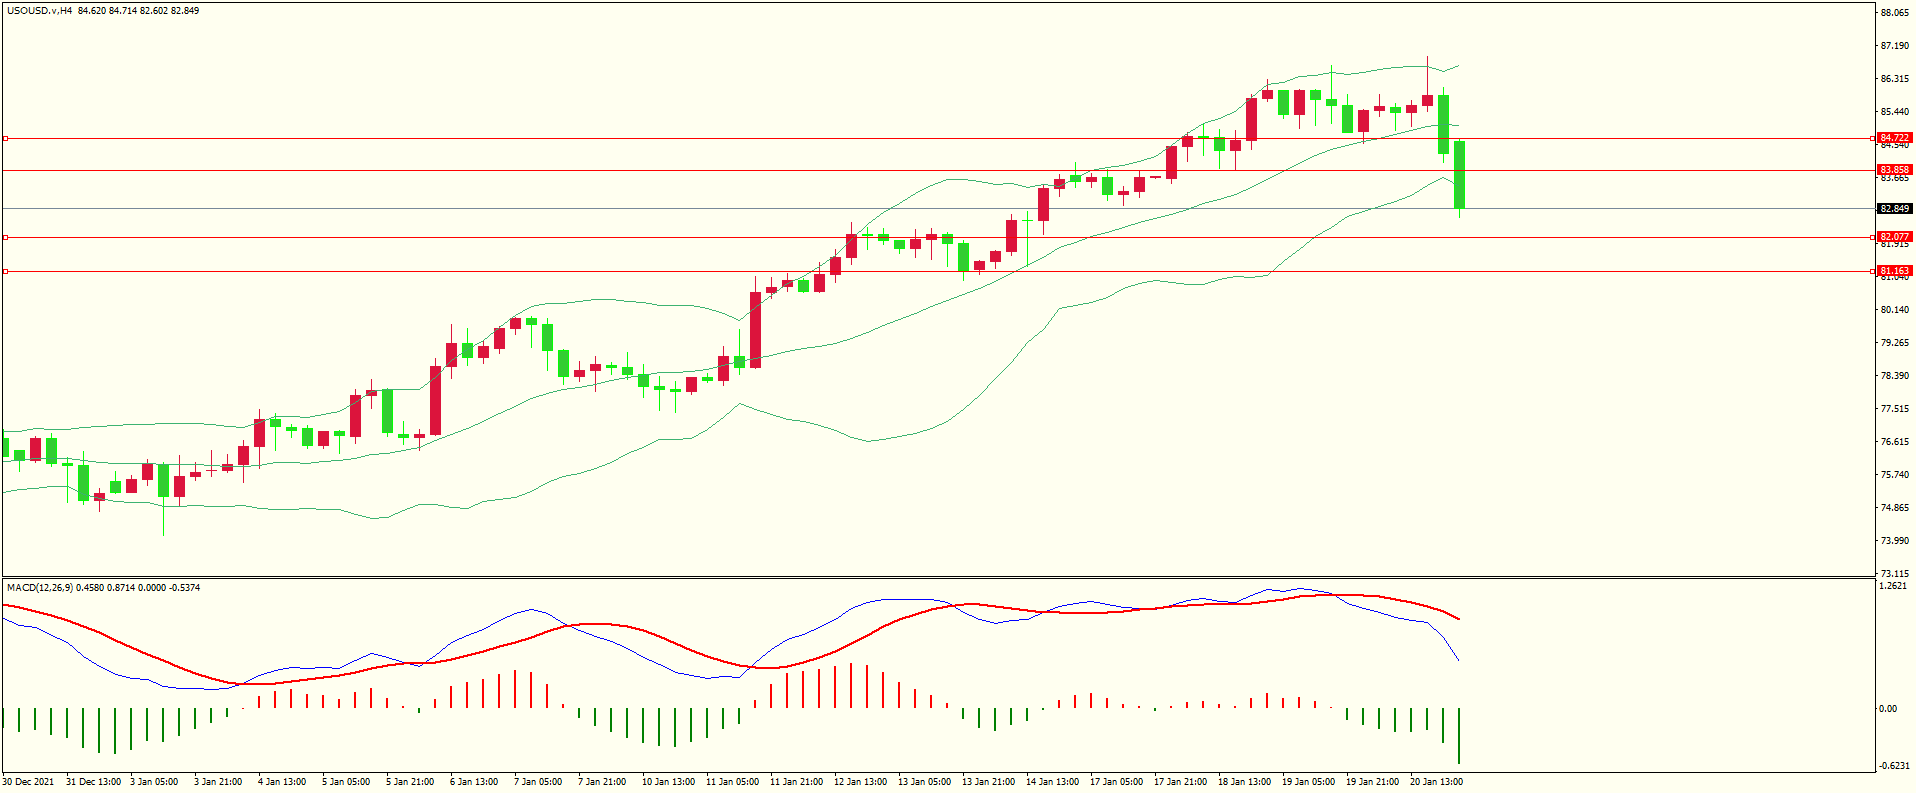
Task: Select the red 83.858 price level label
Action: click(x=1895, y=170)
